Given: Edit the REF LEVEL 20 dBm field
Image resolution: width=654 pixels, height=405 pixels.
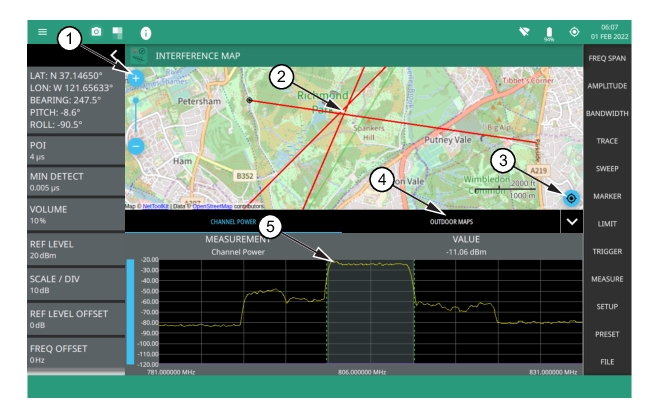Looking at the screenshot, I should [x=62, y=248].
